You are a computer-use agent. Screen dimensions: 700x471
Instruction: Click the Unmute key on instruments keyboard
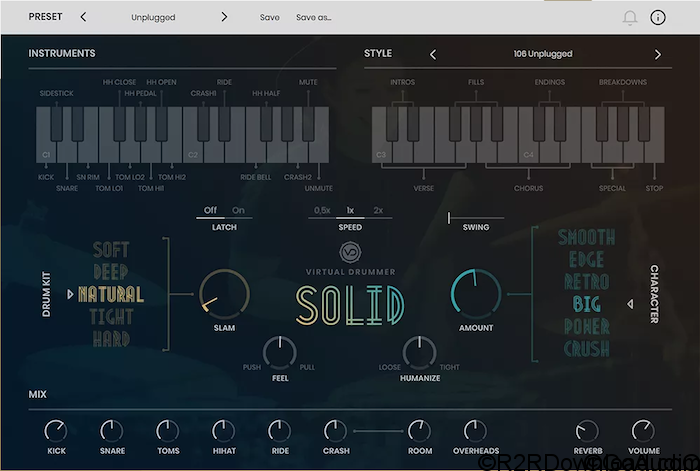click(x=319, y=152)
